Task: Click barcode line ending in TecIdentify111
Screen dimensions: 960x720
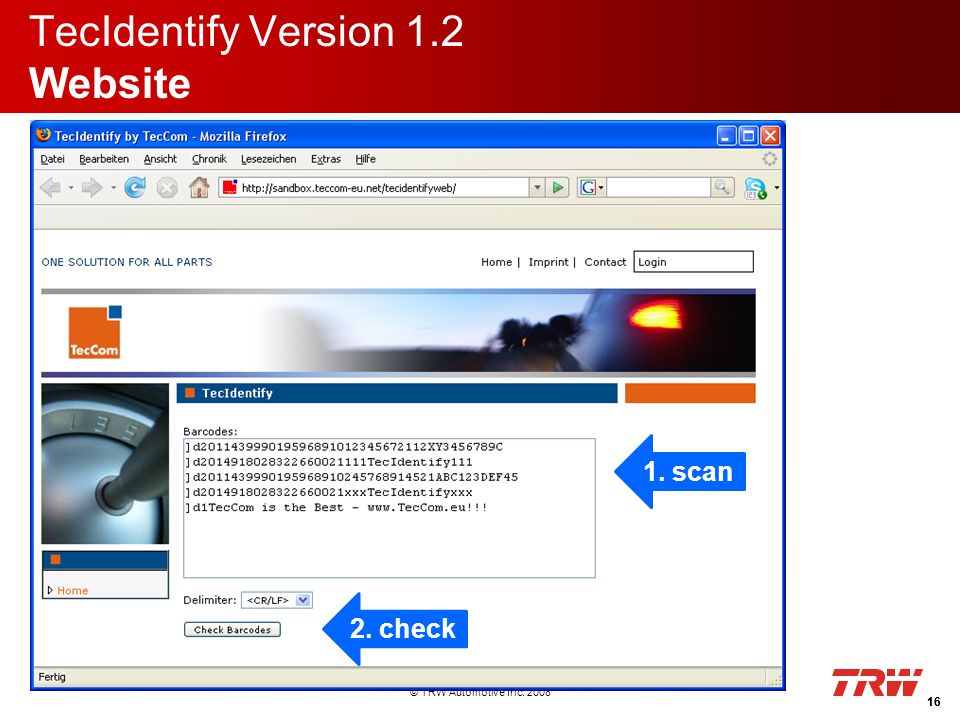Action: pos(329,462)
